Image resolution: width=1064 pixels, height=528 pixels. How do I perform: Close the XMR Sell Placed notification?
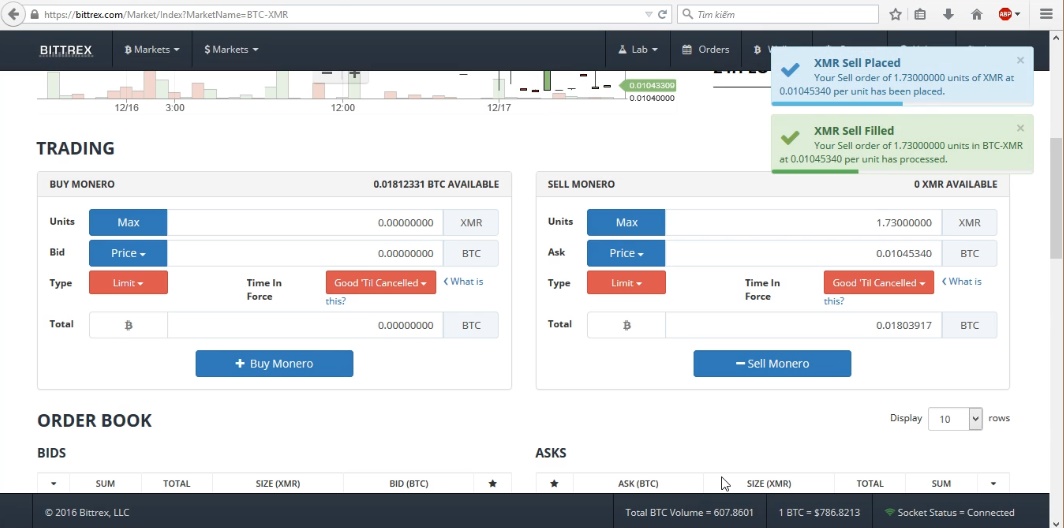[x=1020, y=60]
